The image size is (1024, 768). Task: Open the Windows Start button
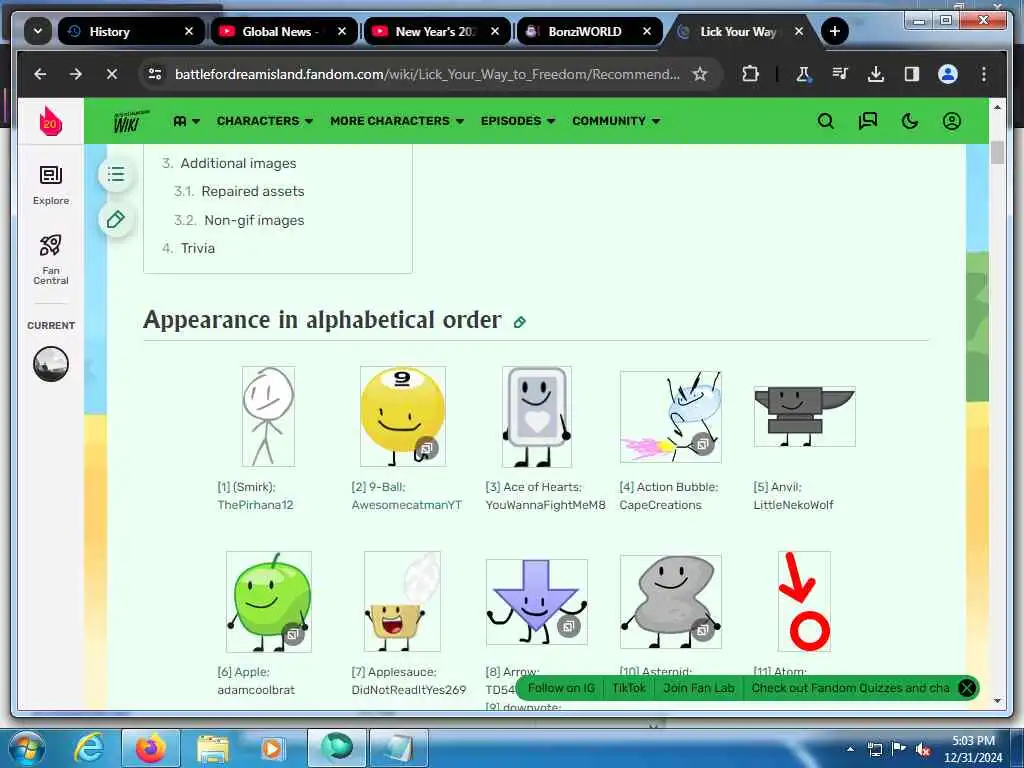(x=26, y=748)
